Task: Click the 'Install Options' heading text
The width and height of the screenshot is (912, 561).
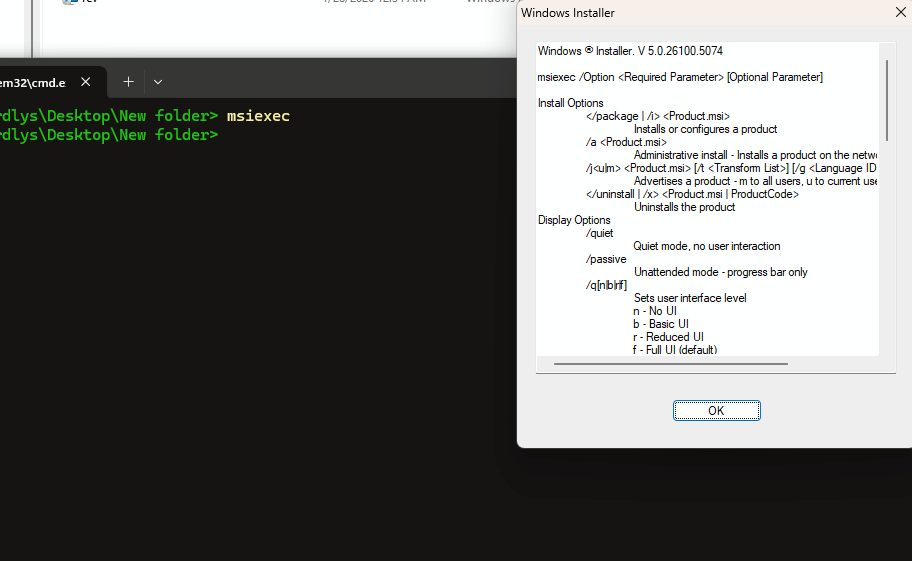Action: coord(571,103)
